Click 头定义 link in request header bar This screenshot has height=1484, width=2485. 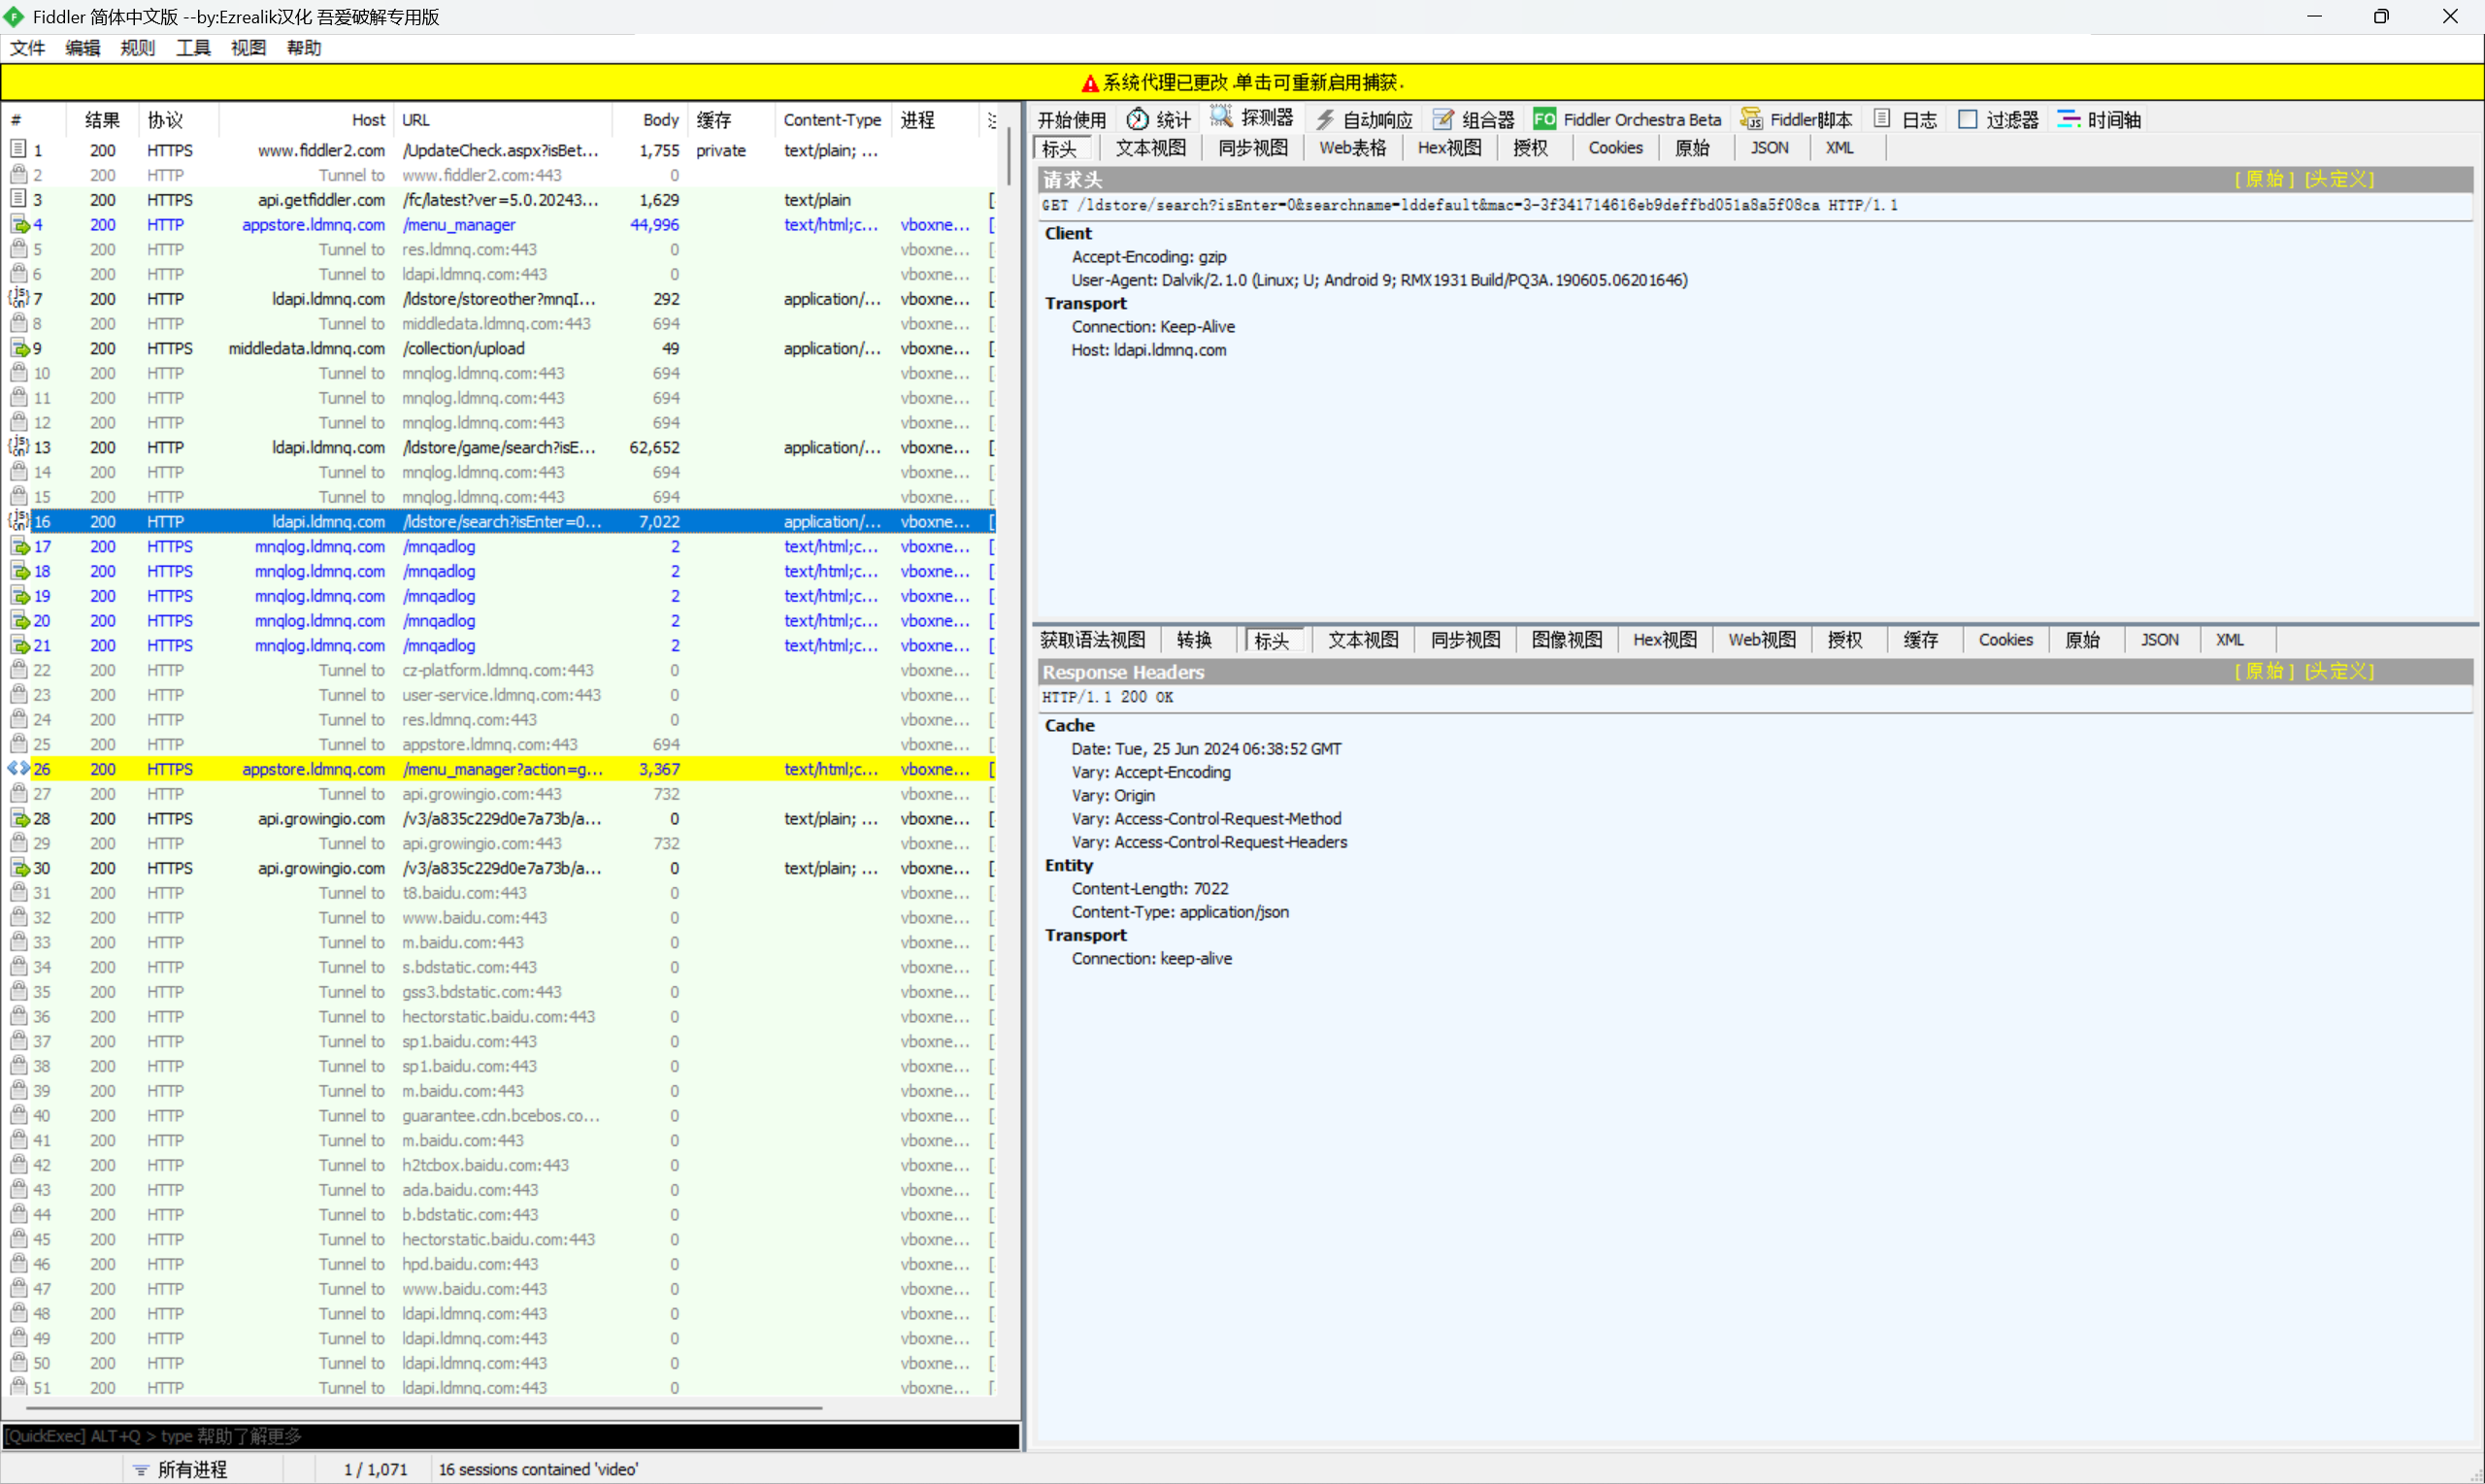point(2338,179)
